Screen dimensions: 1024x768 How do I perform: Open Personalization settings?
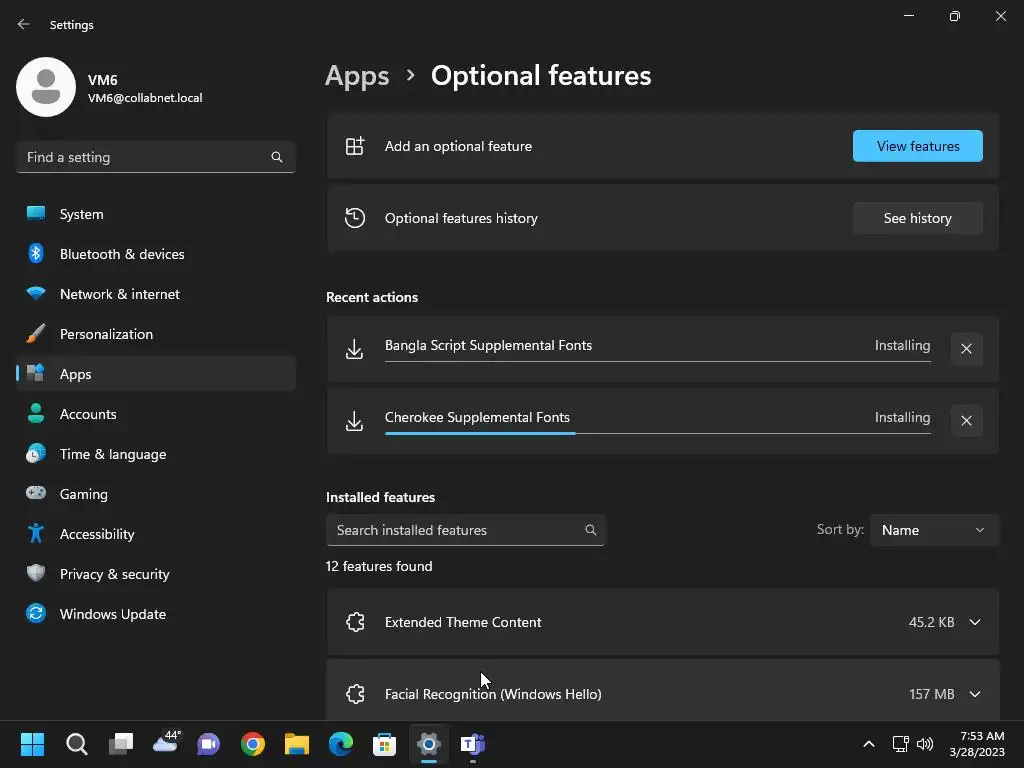click(x=106, y=334)
